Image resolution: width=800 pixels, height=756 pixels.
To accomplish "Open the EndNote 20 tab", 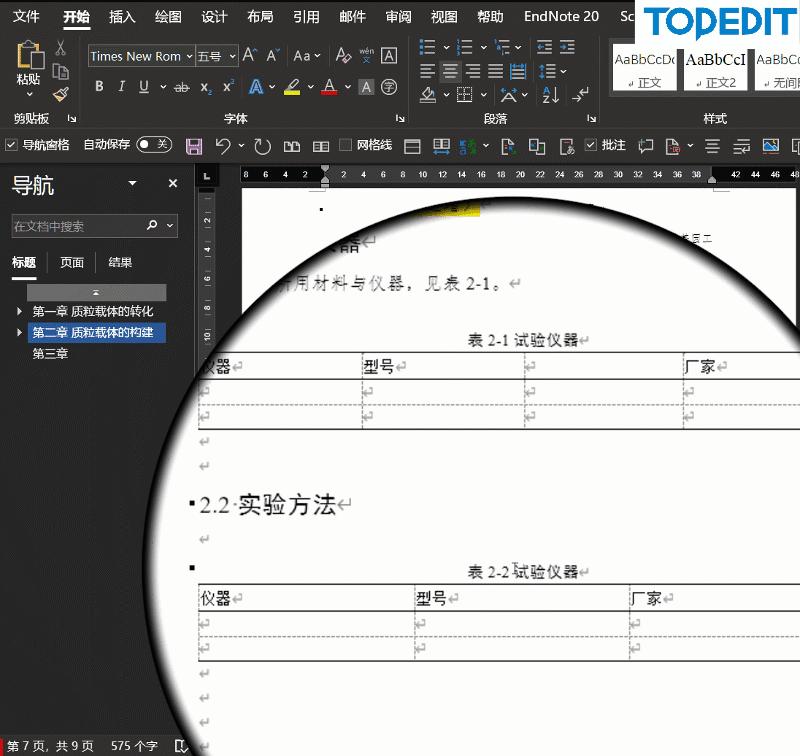I will 561,16.
